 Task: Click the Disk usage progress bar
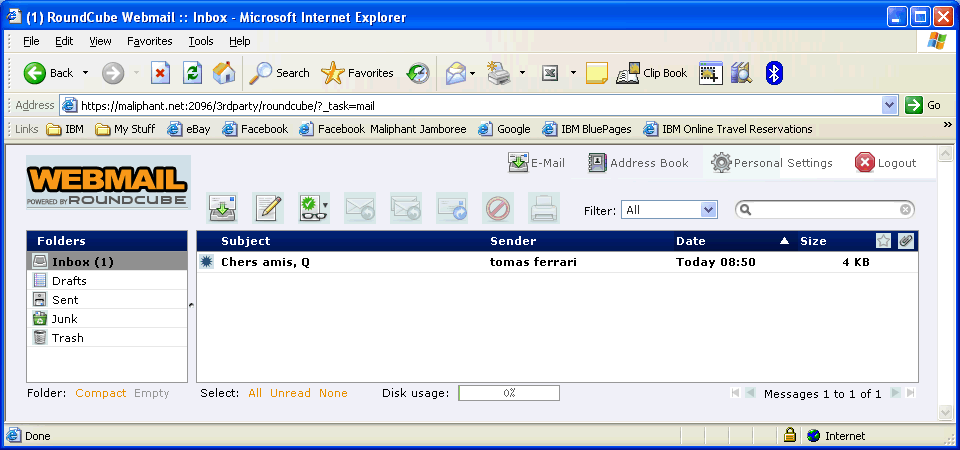point(508,393)
